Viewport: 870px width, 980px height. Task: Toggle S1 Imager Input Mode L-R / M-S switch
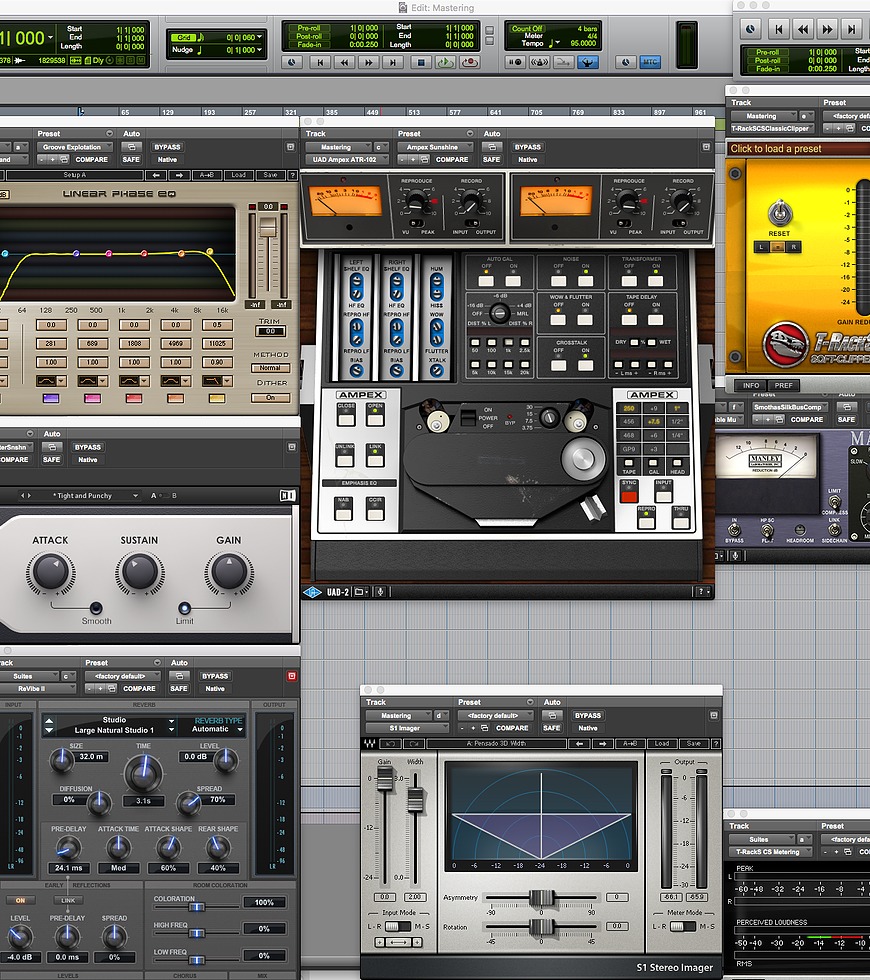[399, 926]
